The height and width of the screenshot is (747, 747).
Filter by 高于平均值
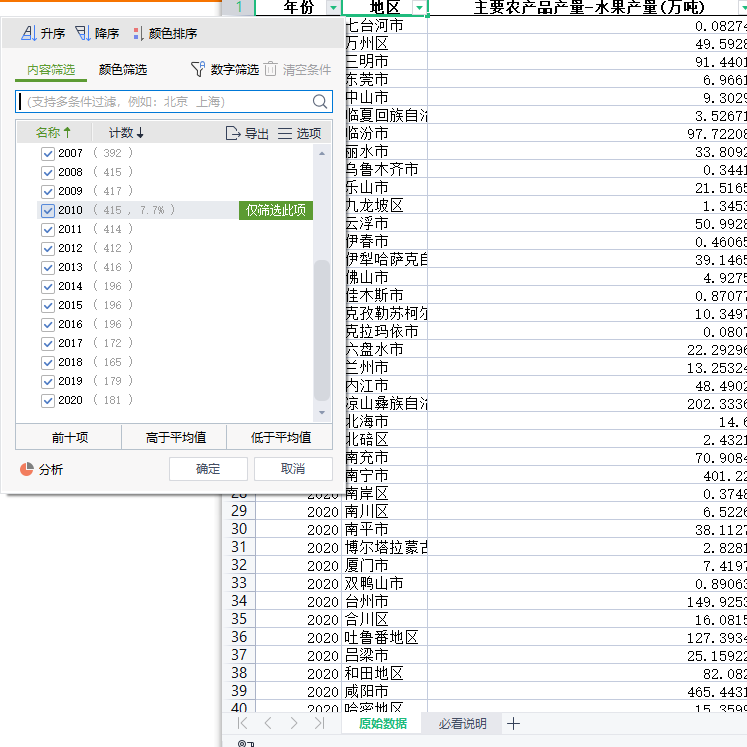[175, 437]
